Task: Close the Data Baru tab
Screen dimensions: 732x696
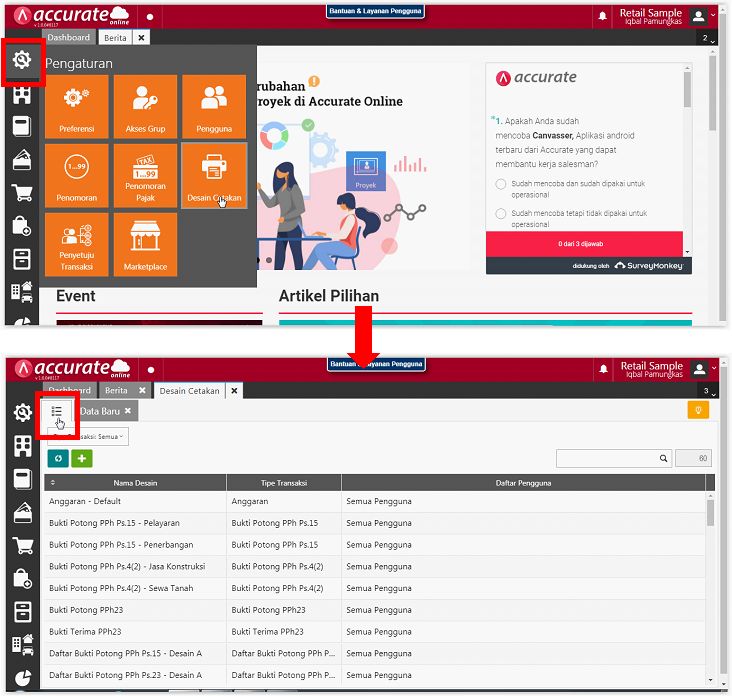Action: click(127, 411)
